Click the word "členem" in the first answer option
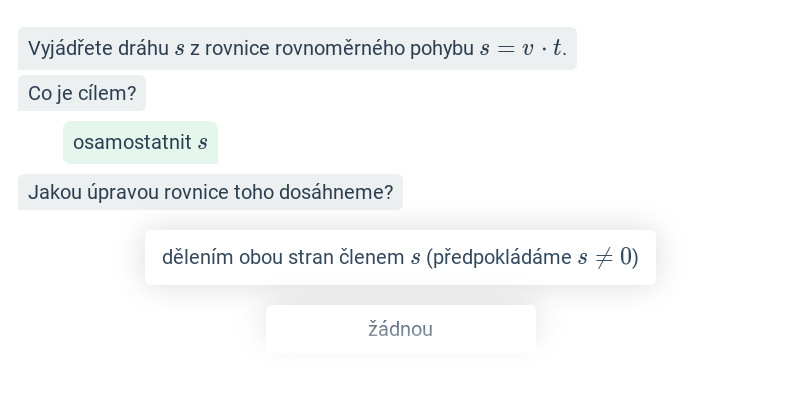 point(372,257)
